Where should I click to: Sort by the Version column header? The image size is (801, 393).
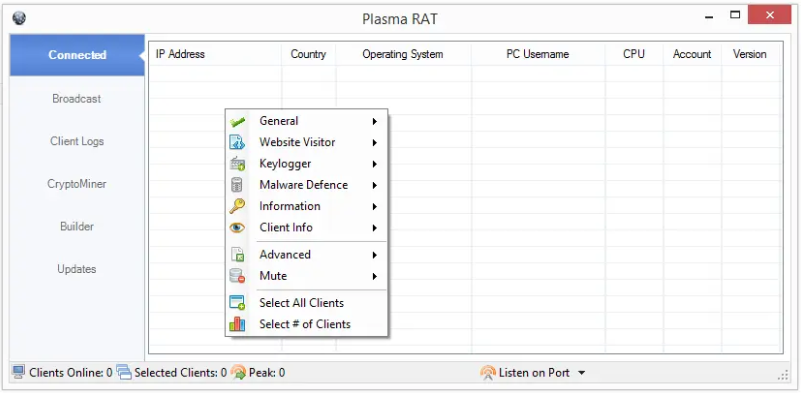pos(750,54)
